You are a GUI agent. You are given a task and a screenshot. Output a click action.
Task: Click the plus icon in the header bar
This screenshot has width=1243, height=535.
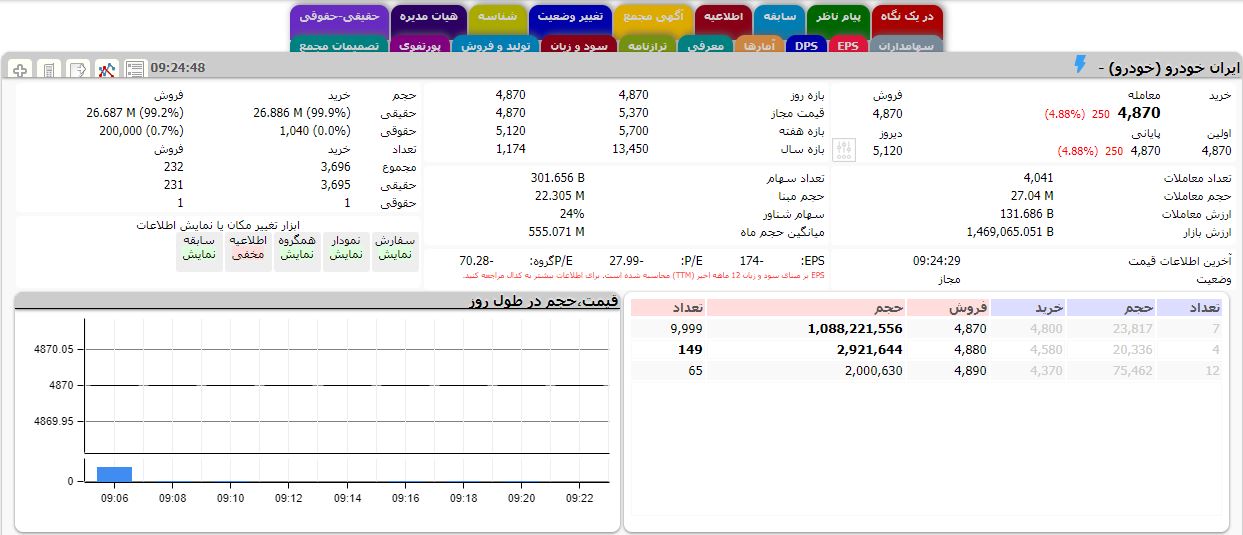tap(20, 69)
